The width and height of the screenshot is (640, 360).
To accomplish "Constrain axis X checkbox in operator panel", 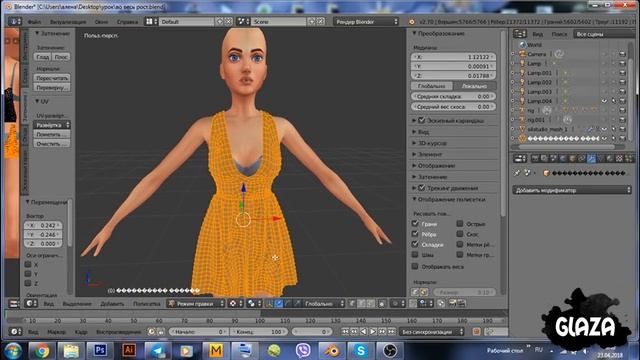I will [28, 264].
